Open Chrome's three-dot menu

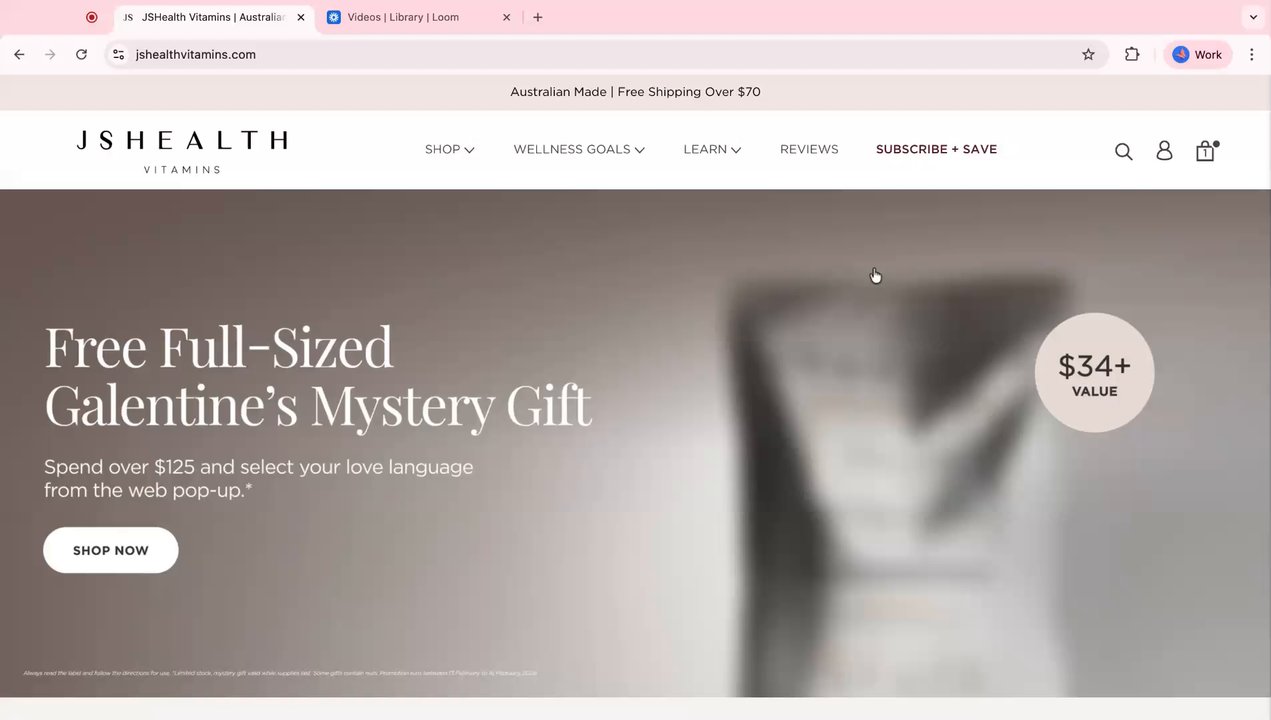click(1252, 55)
